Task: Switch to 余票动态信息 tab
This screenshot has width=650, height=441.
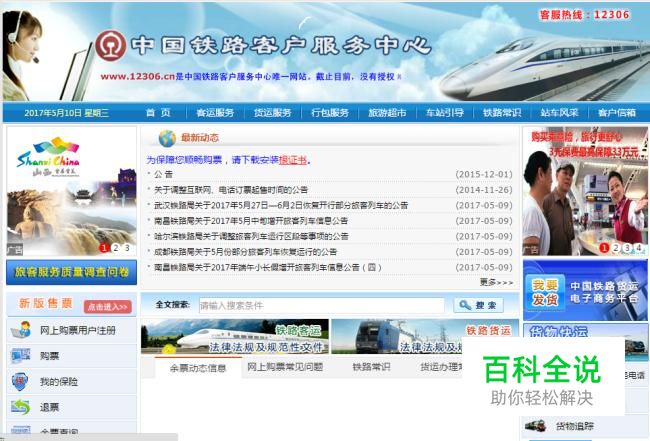Action: pos(198,368)
